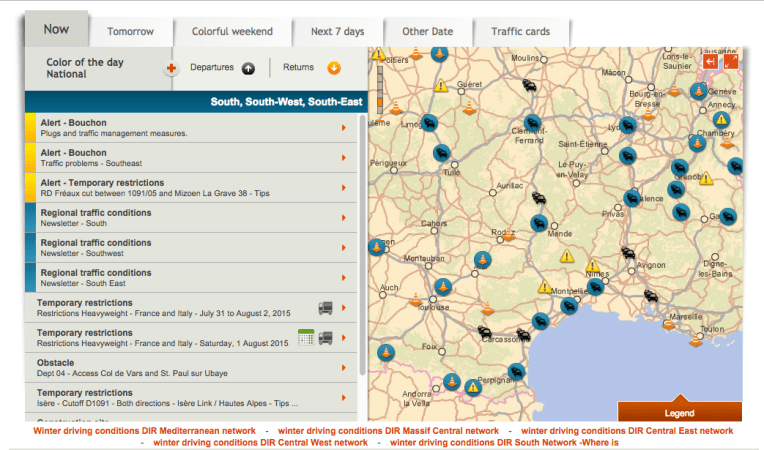Click the map zoom slider orange handle
The width and height of the screenshot is (764, 450).
pyautogui.click(x=380, y=102)
